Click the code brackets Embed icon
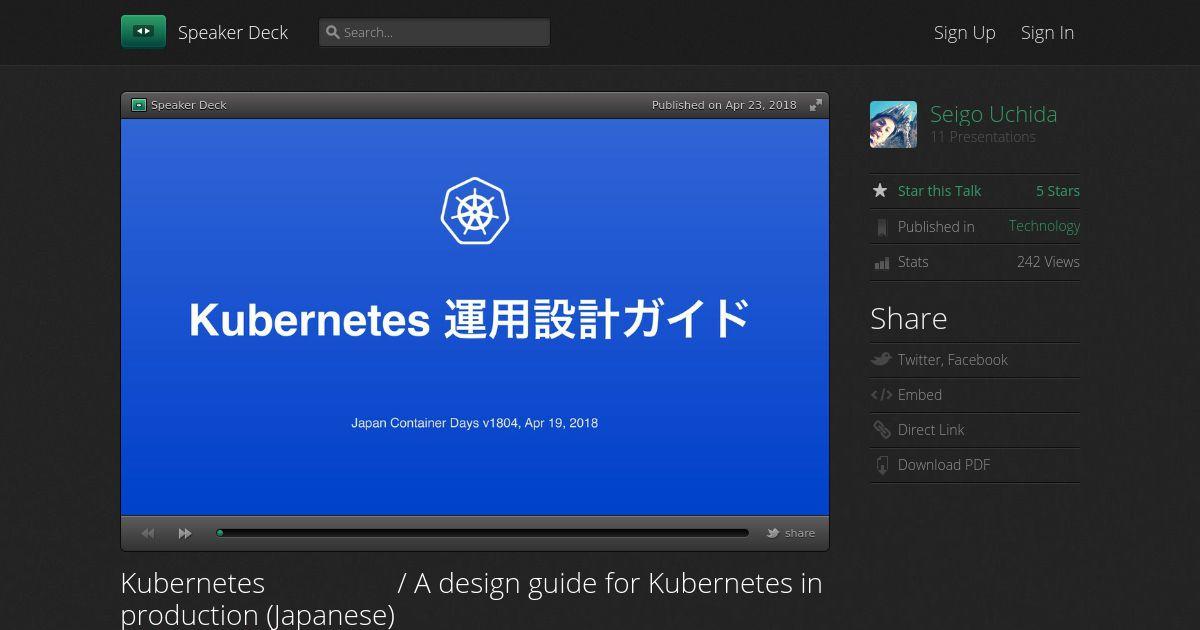 click(881, 395)
